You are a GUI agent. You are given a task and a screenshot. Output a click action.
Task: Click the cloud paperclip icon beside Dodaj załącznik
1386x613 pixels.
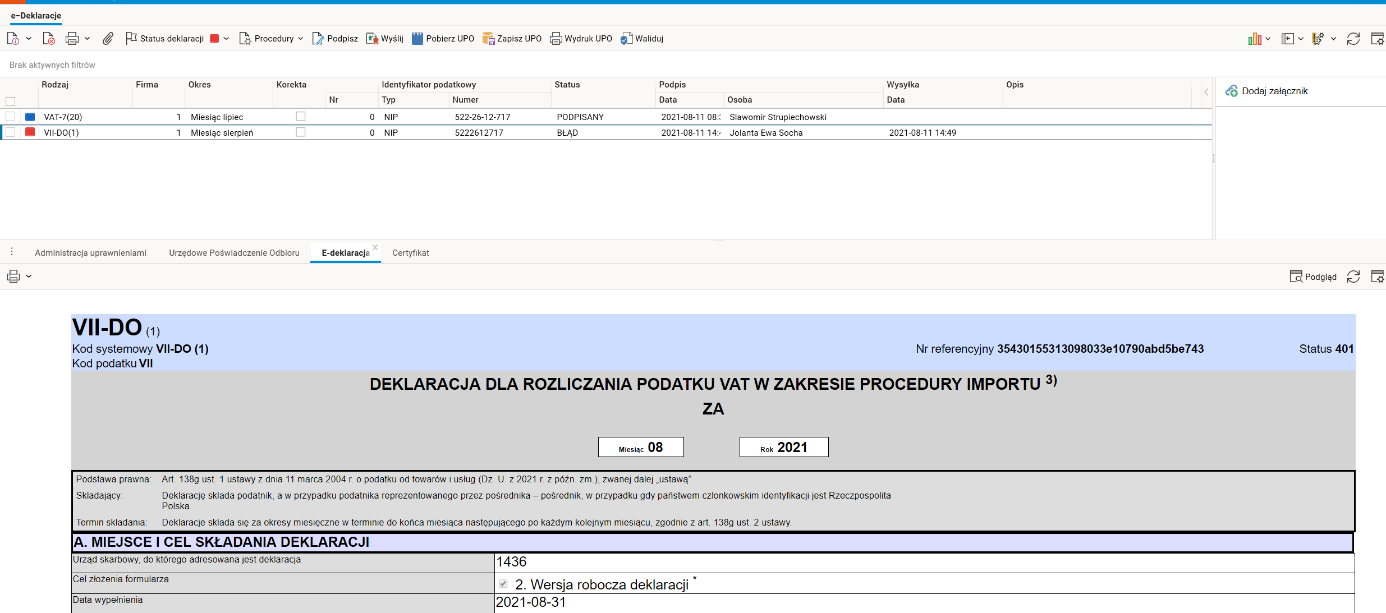(x=1231, y=91)
